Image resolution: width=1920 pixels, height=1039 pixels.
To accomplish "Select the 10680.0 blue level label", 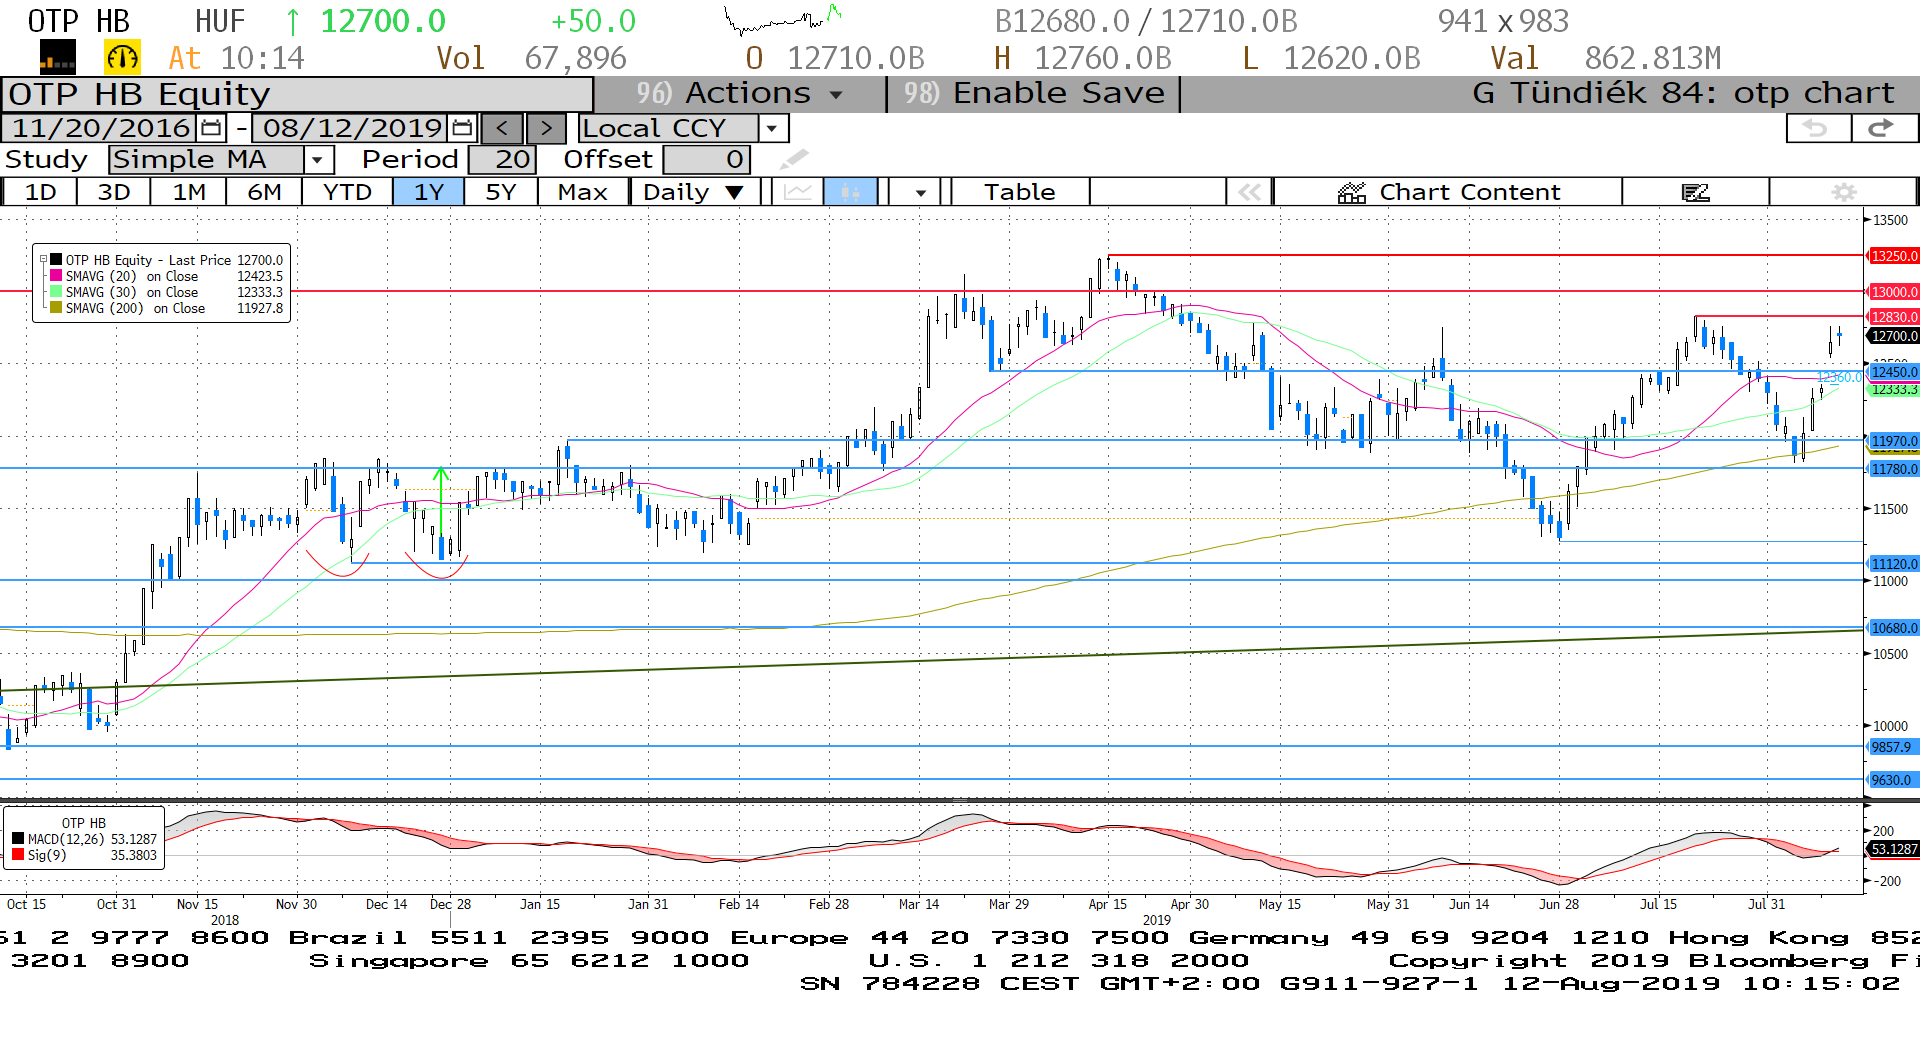I will tap(1894, 628).
